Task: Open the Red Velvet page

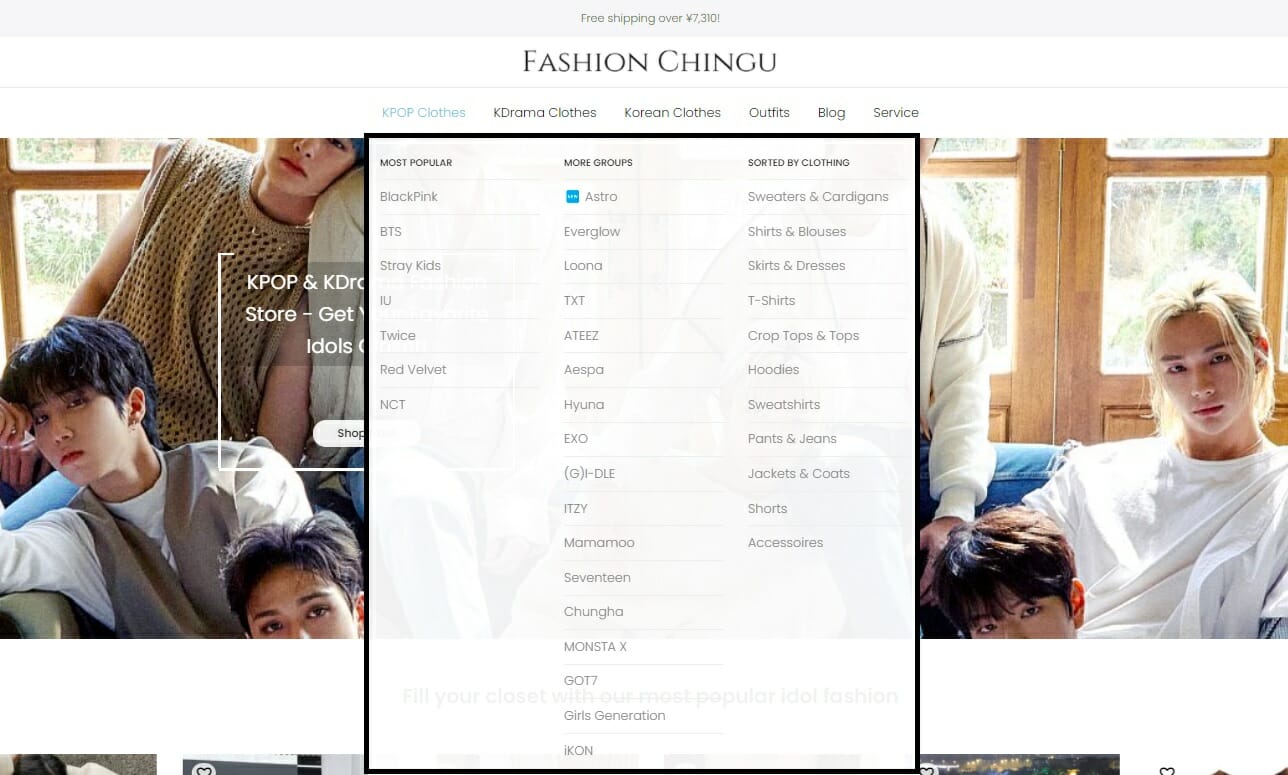Action: pos(413,370)
